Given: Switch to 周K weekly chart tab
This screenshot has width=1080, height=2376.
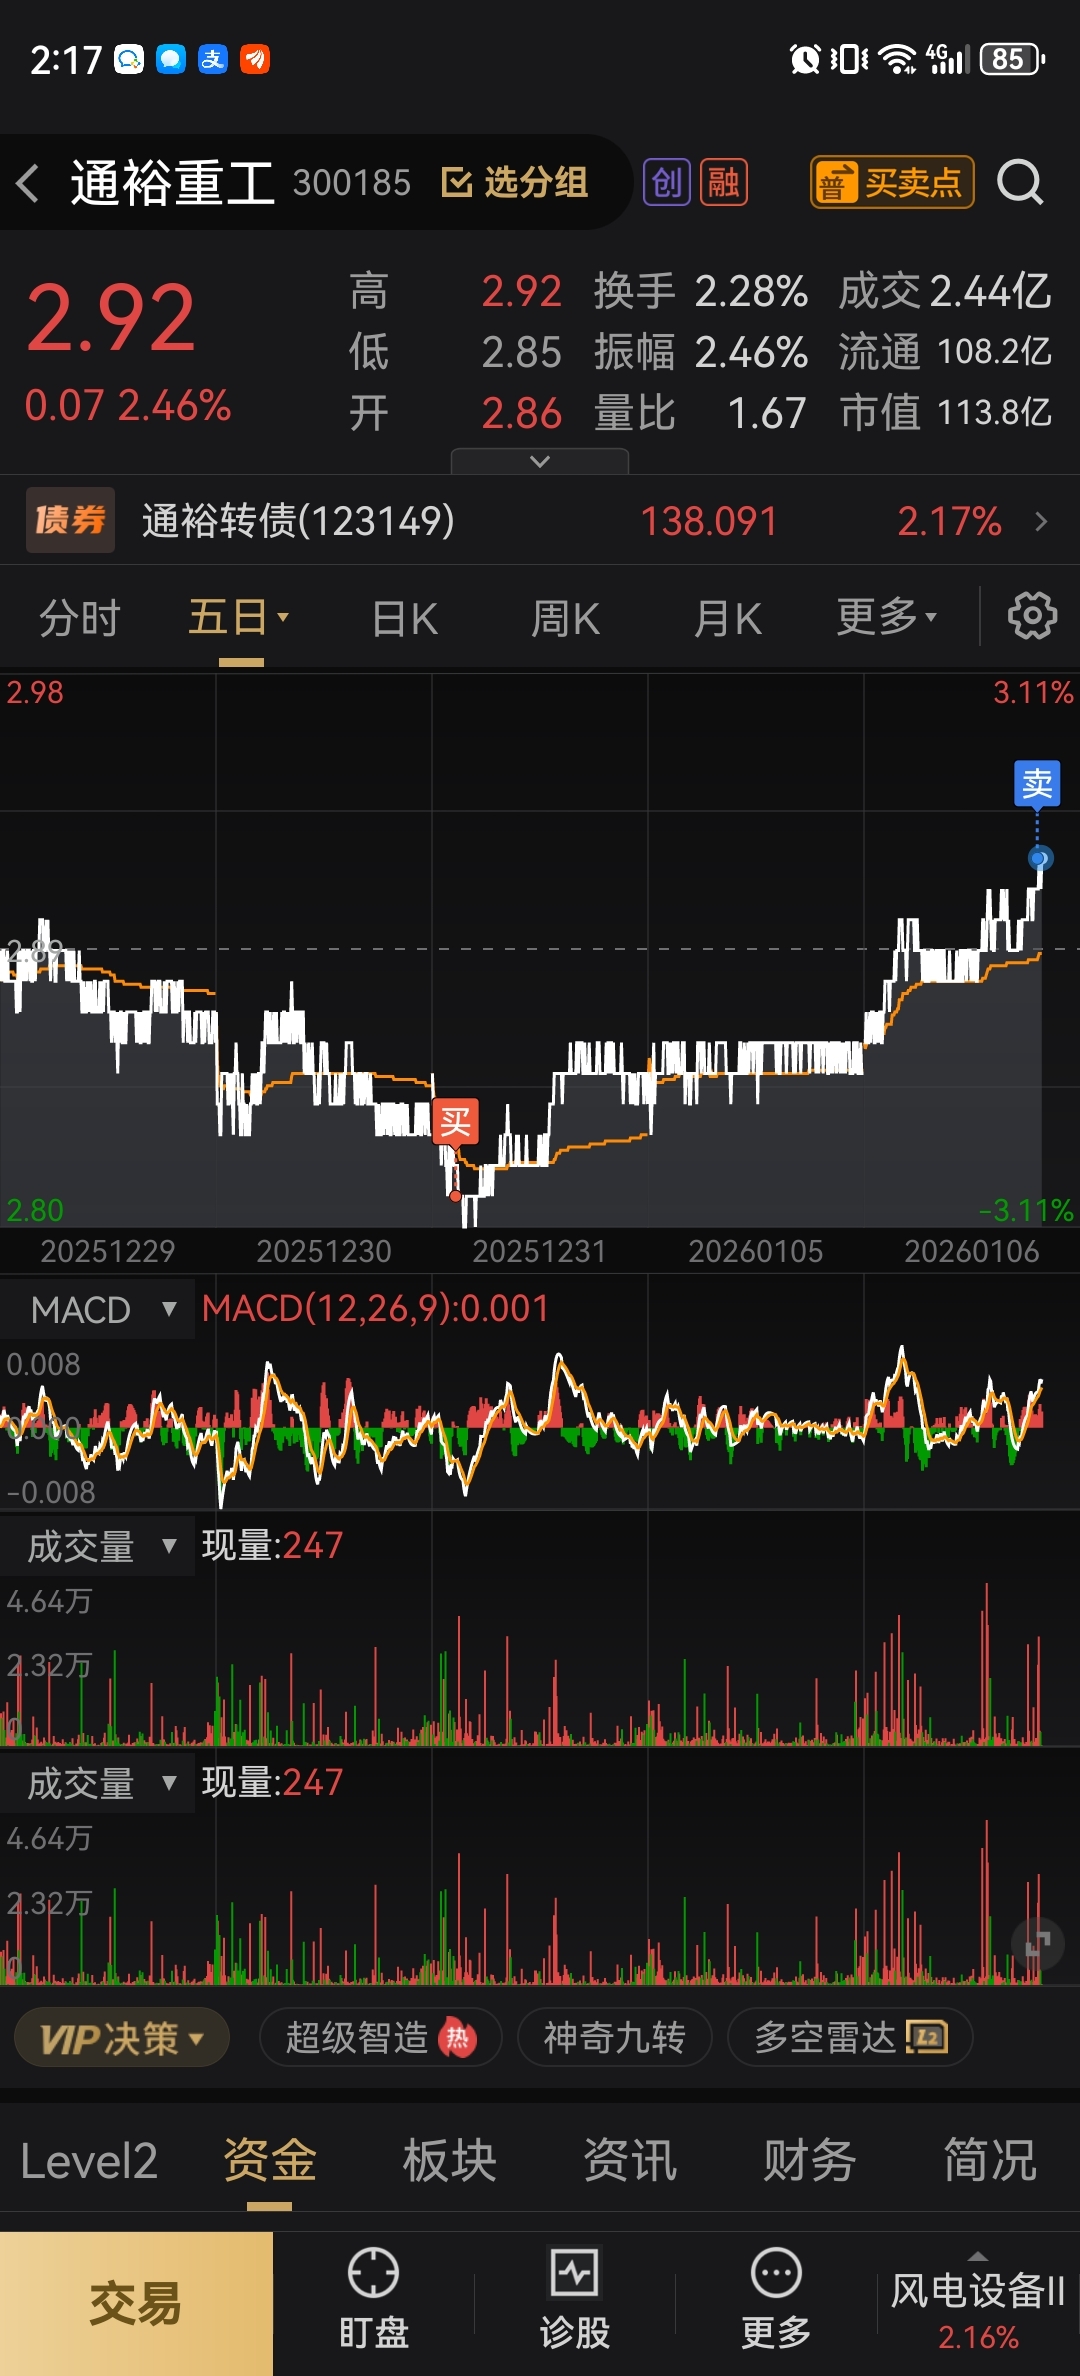Looking at the screenshot, I should (565, 618).
